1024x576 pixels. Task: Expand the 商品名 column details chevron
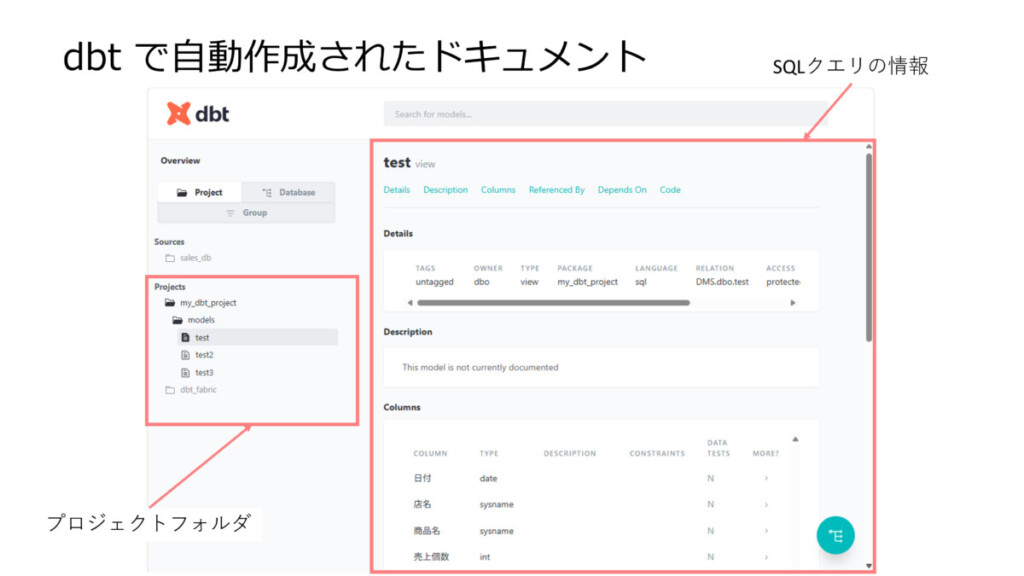[766, 531]
